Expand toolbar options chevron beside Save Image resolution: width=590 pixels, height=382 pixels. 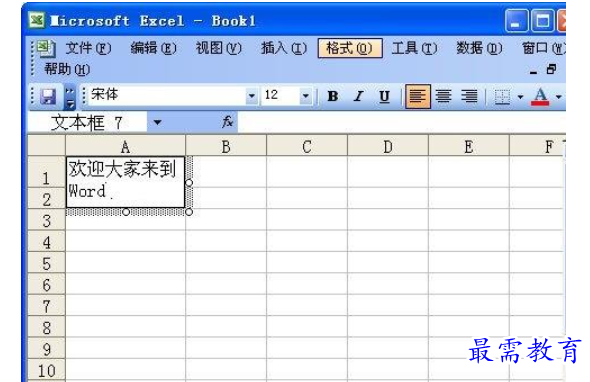[70, 97]
